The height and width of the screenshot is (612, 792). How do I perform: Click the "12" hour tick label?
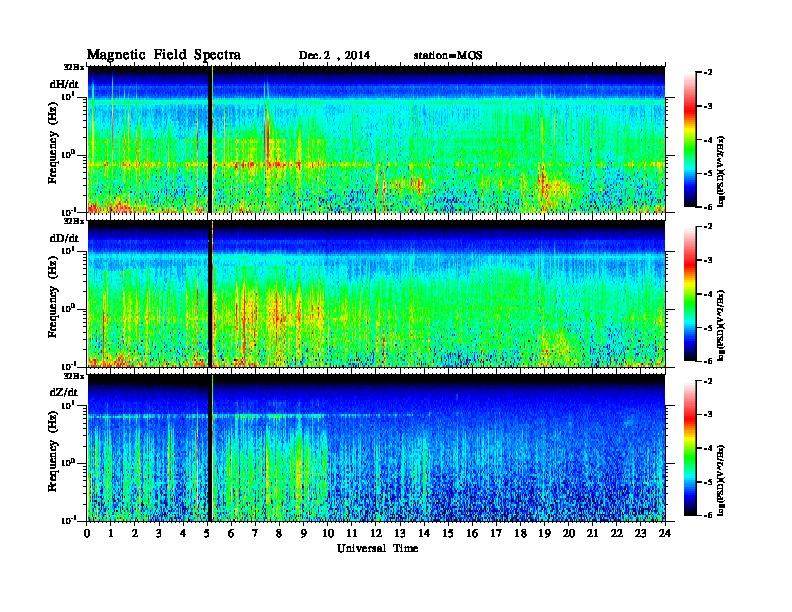coord(376,533)
